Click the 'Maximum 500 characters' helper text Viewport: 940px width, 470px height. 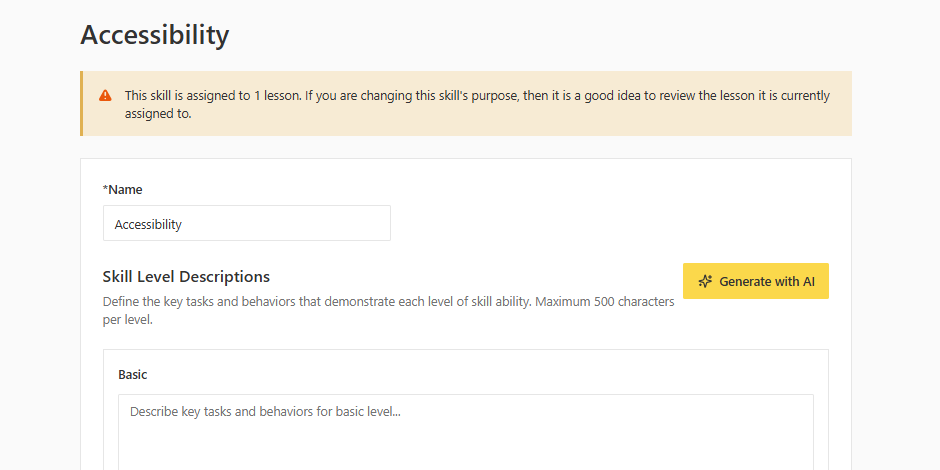coord(604,301)
